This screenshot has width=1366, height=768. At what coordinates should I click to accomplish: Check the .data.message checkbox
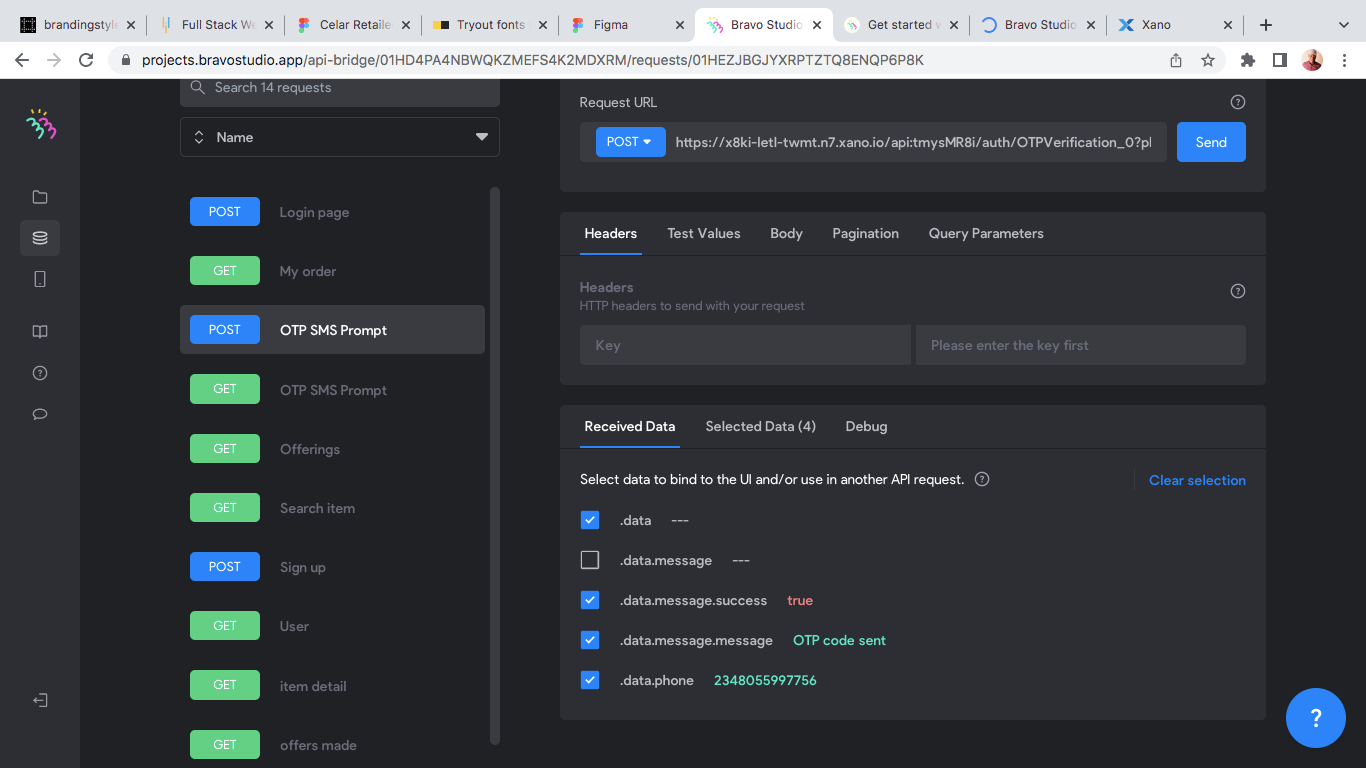click(x=590, y=560)
